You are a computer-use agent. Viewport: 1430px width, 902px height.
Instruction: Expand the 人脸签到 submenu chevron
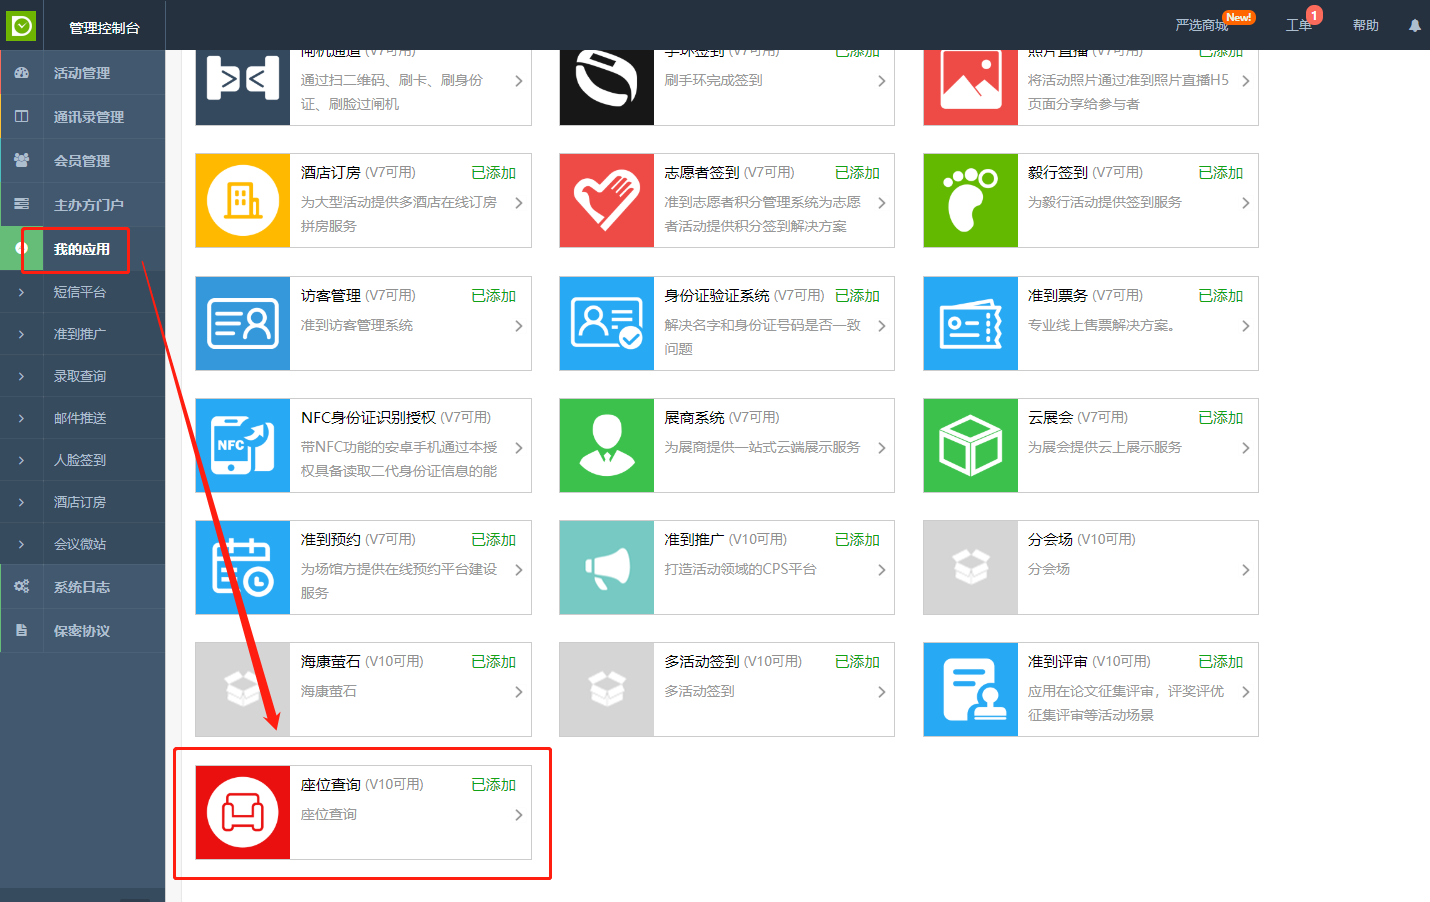[22, 460]
